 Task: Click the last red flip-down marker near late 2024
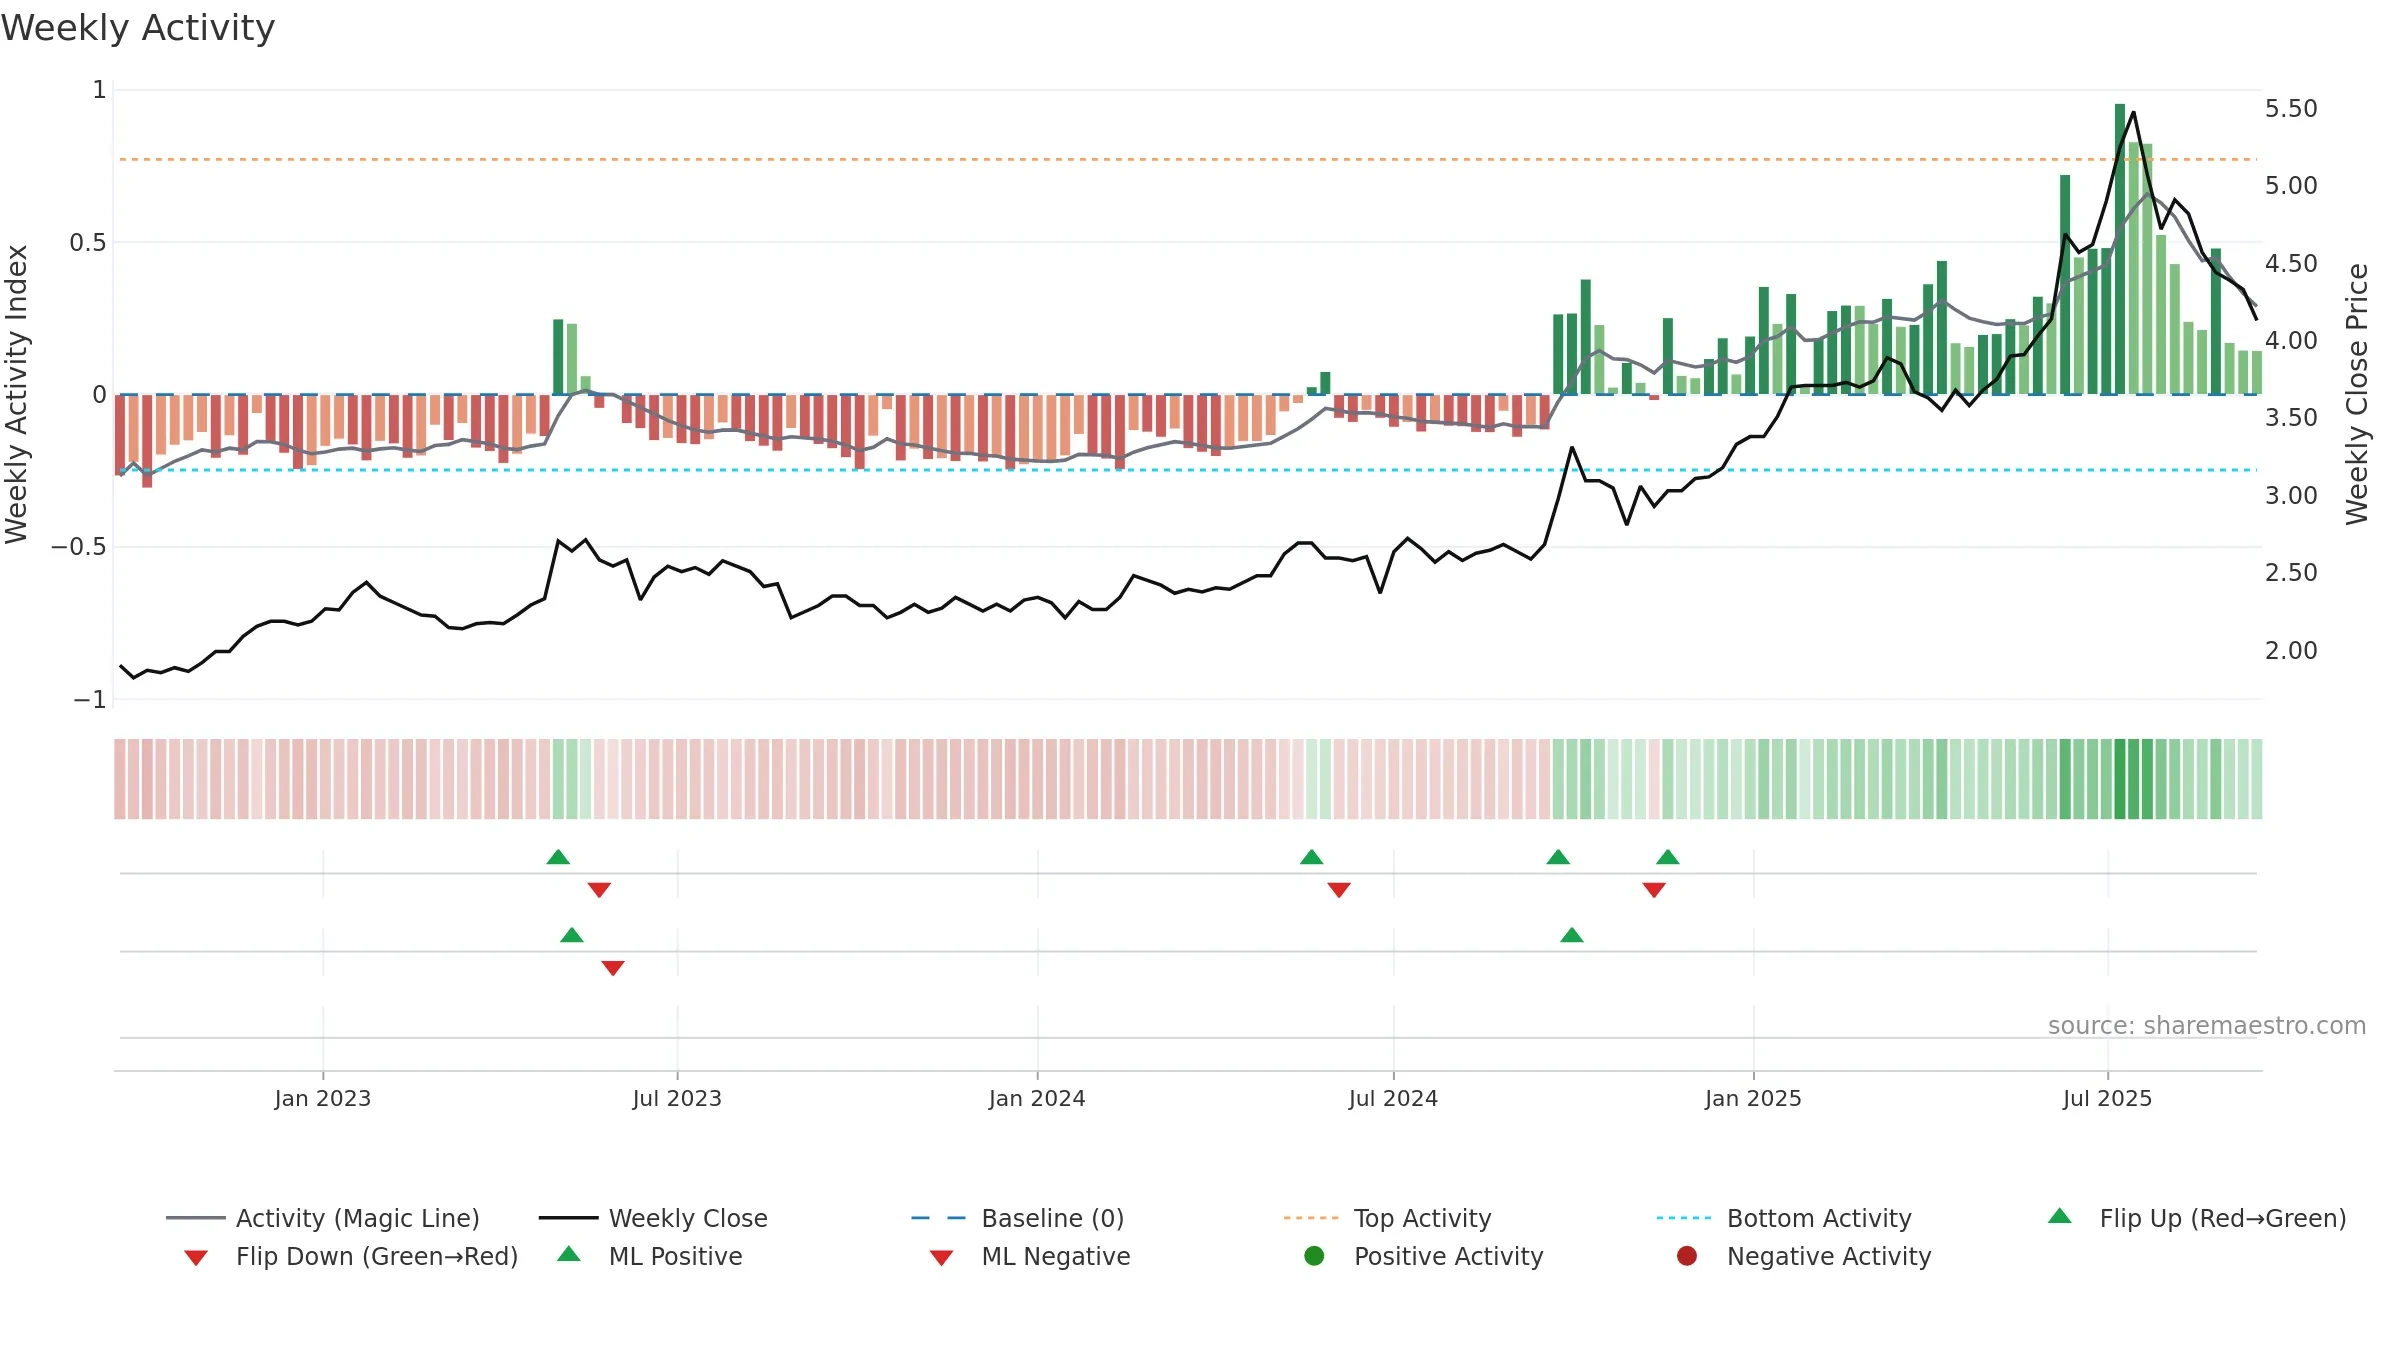click(x=1654, y=890)
